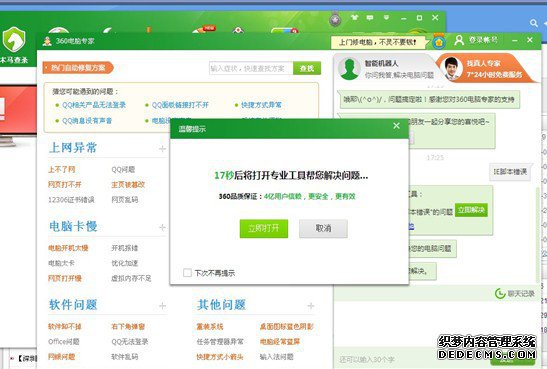Click the 立即打开 button in dialog
This screenshot has width=547, height=369.
(264, 228)
